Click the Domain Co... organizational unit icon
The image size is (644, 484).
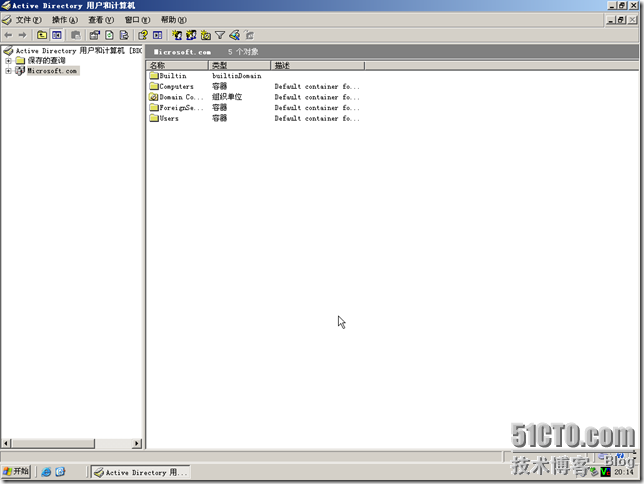(154, 97)
